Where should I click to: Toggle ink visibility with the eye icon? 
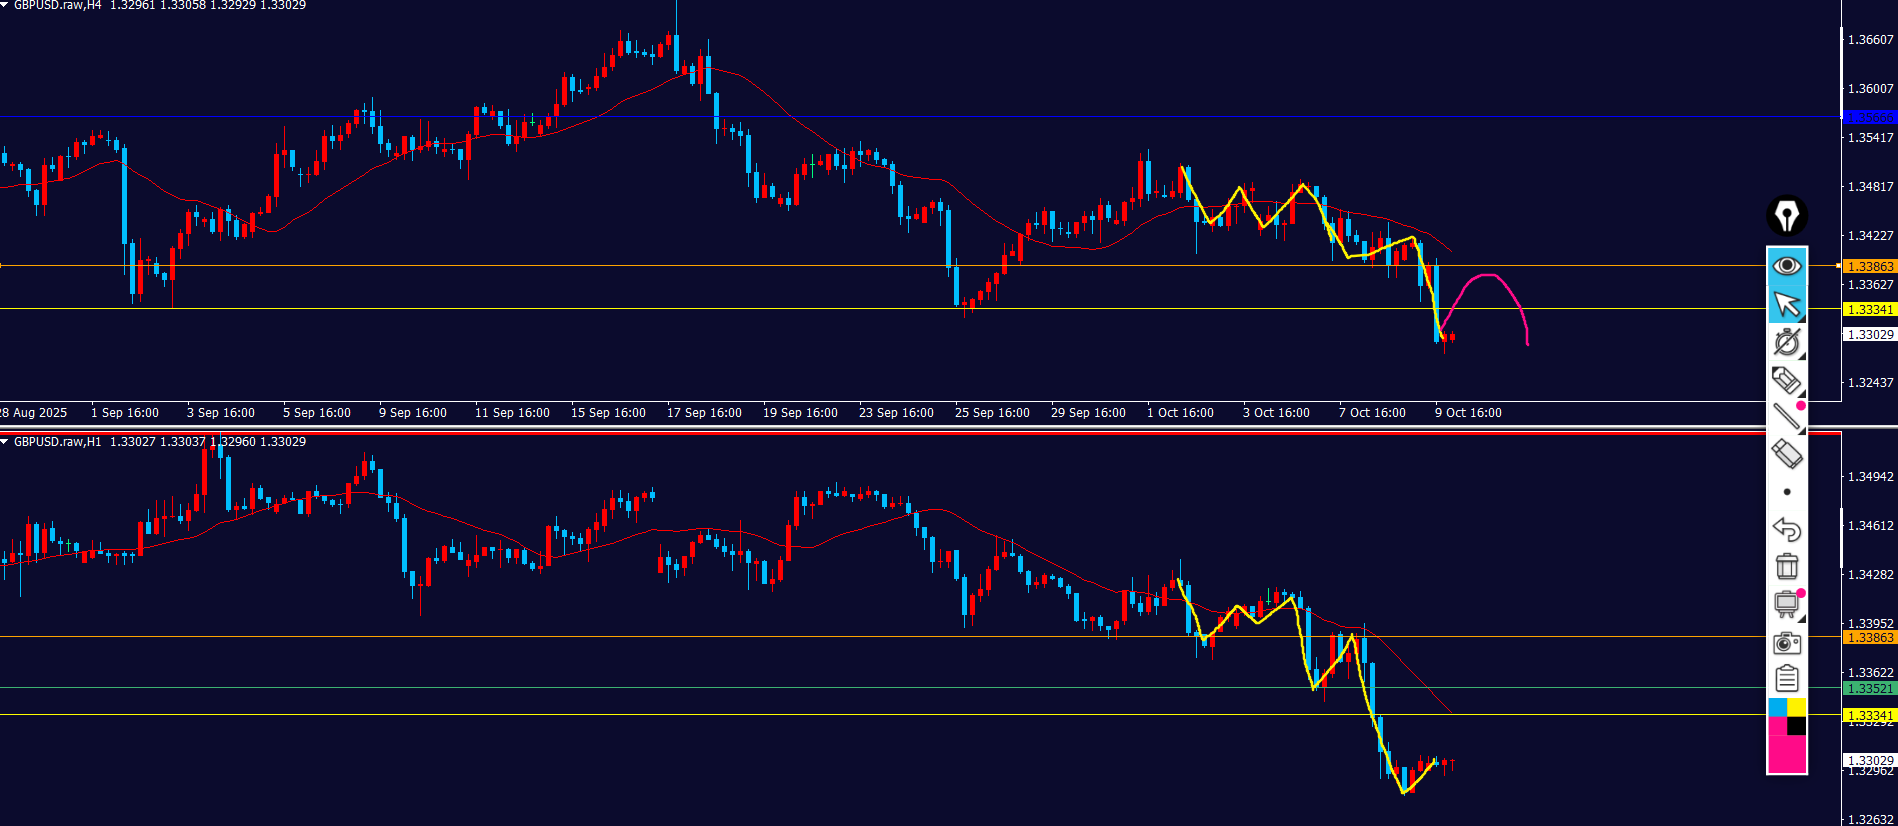1787,266
